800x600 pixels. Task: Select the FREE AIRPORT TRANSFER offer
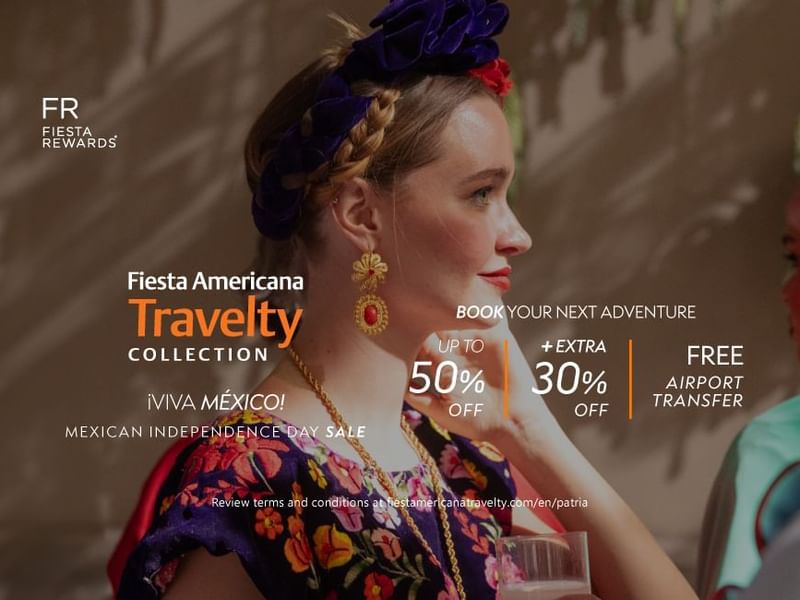tap(698, 377)
